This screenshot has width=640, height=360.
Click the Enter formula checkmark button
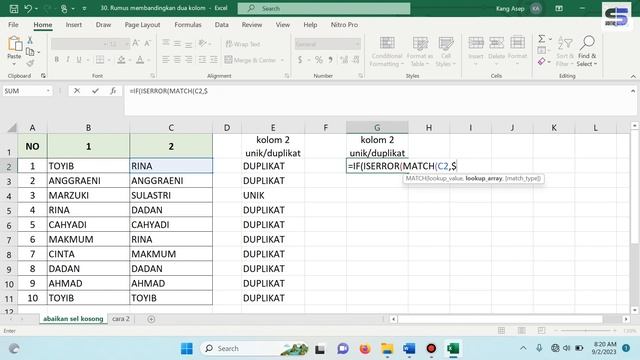[95, 91]
